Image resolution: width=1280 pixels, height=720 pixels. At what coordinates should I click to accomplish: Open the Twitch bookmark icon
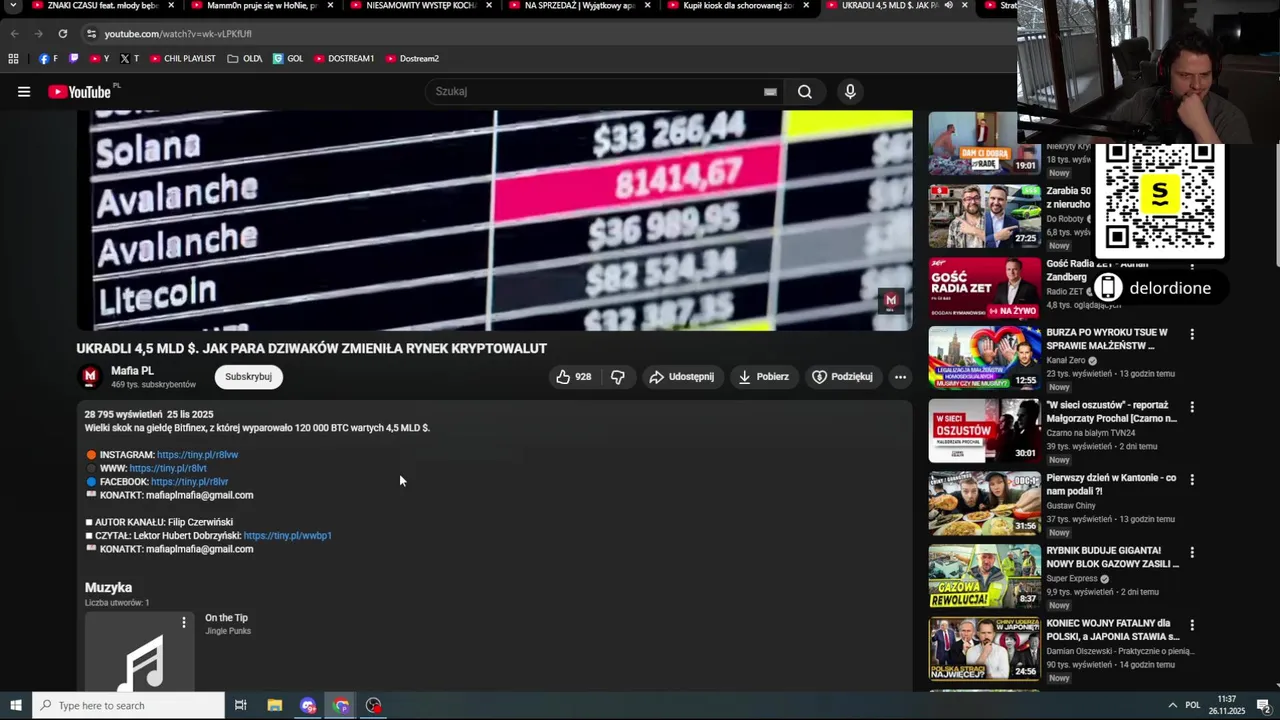coord(73,59)
